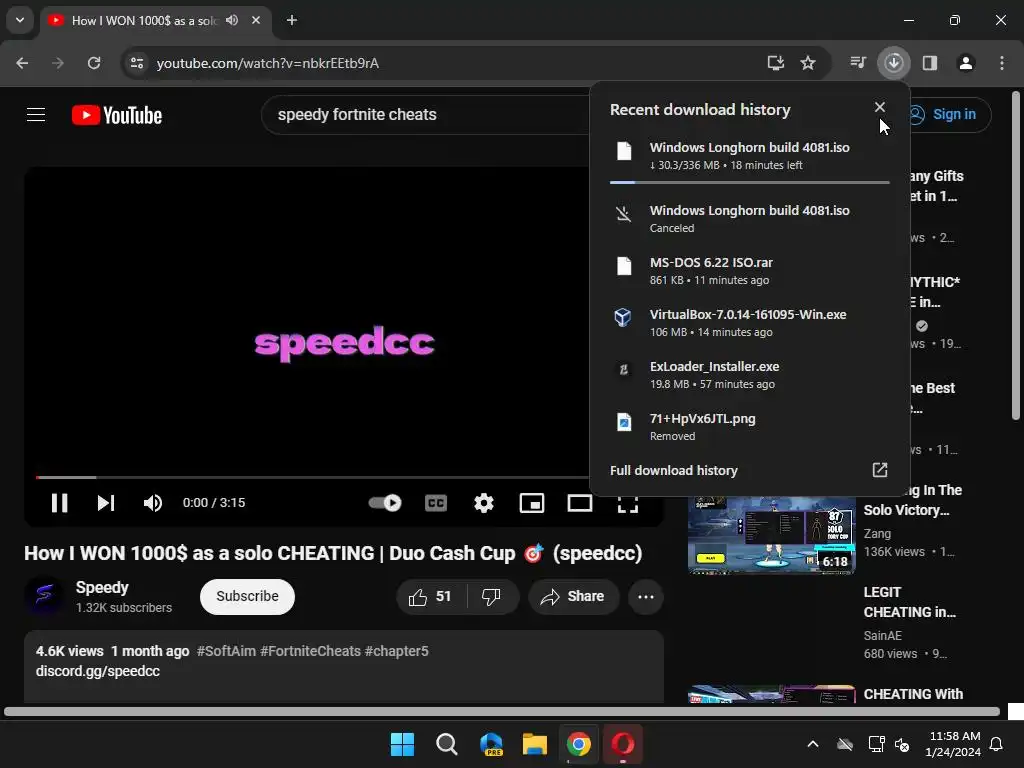The image size is (1024, 768).
Task: Open the Windows Start menu
Action: 402,744
